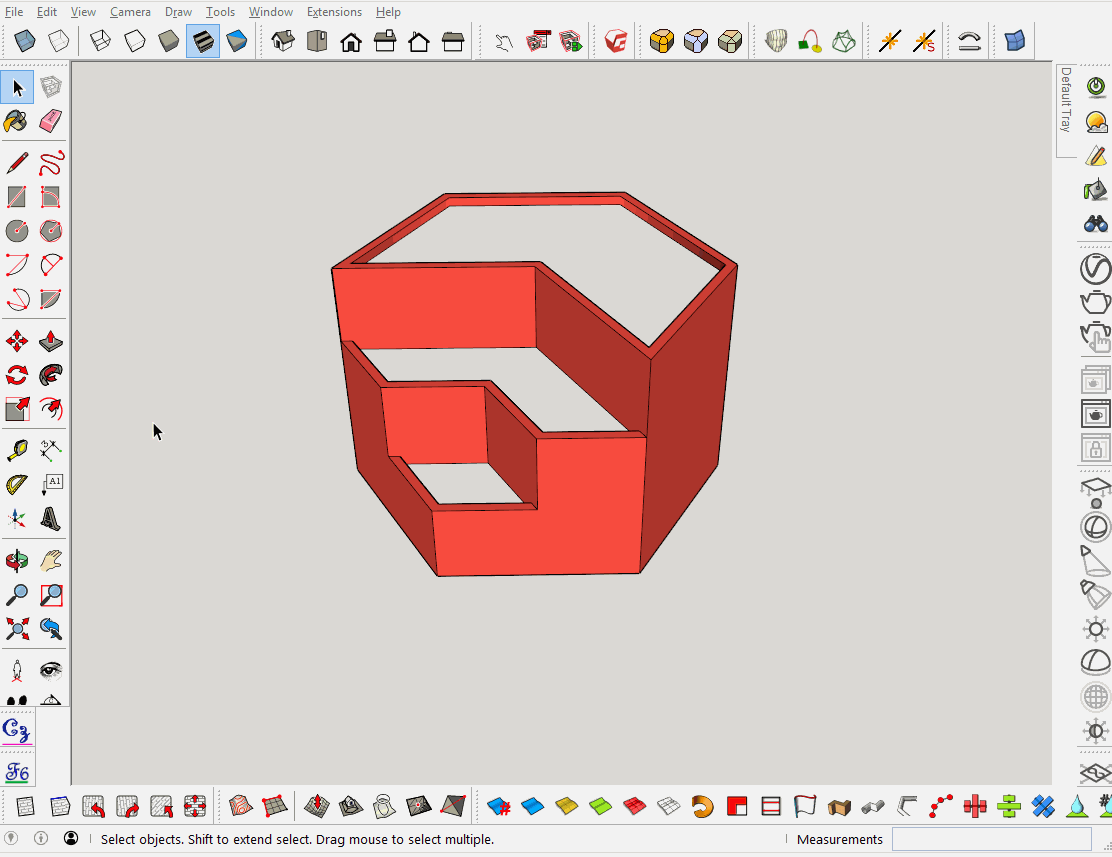Select the Push/Pull tool
1112x857 pixels.
50,340
